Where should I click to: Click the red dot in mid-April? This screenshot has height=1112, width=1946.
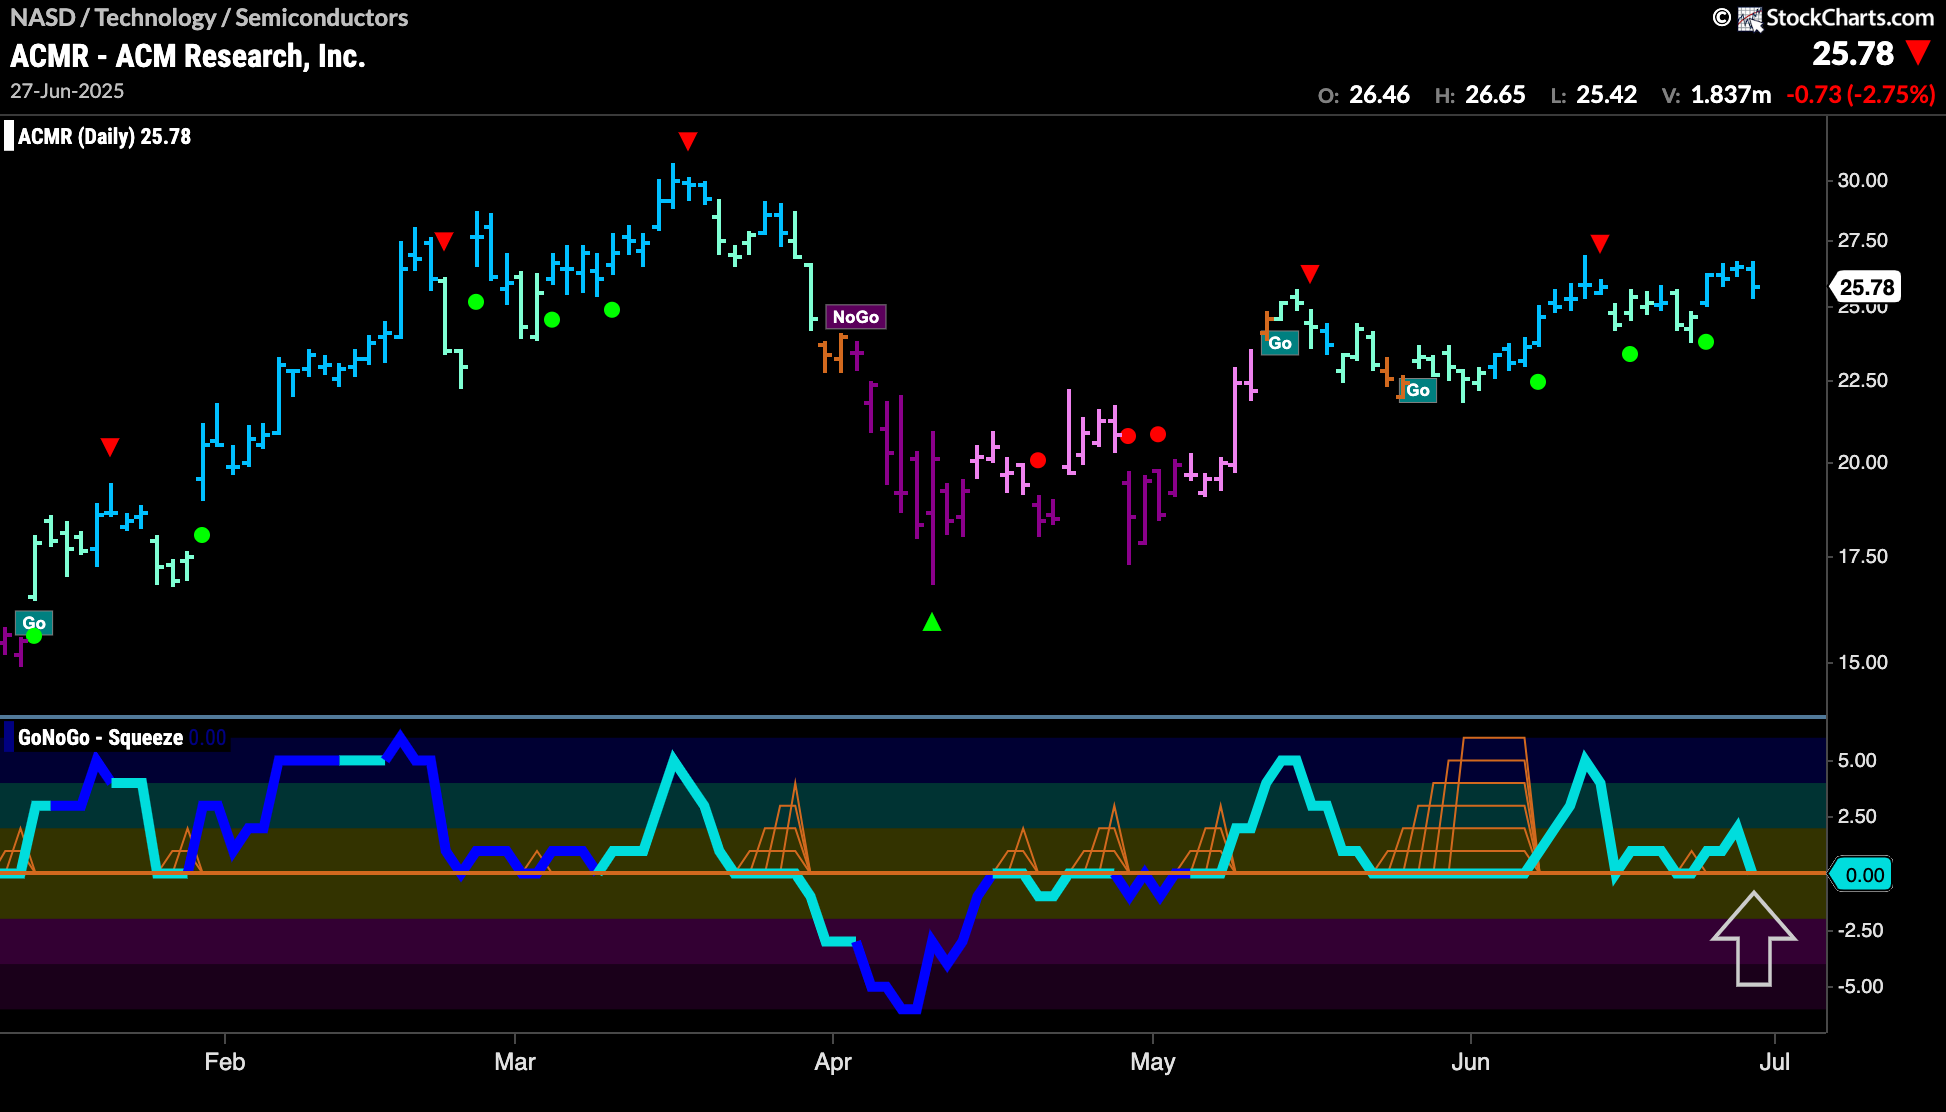(x=1038, y=460)
